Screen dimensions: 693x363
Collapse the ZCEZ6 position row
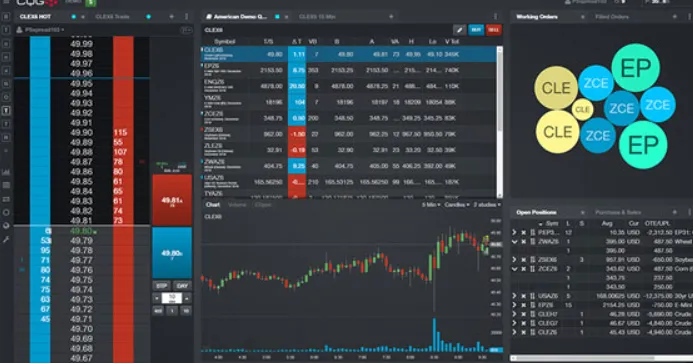click(x=514, y=269)
